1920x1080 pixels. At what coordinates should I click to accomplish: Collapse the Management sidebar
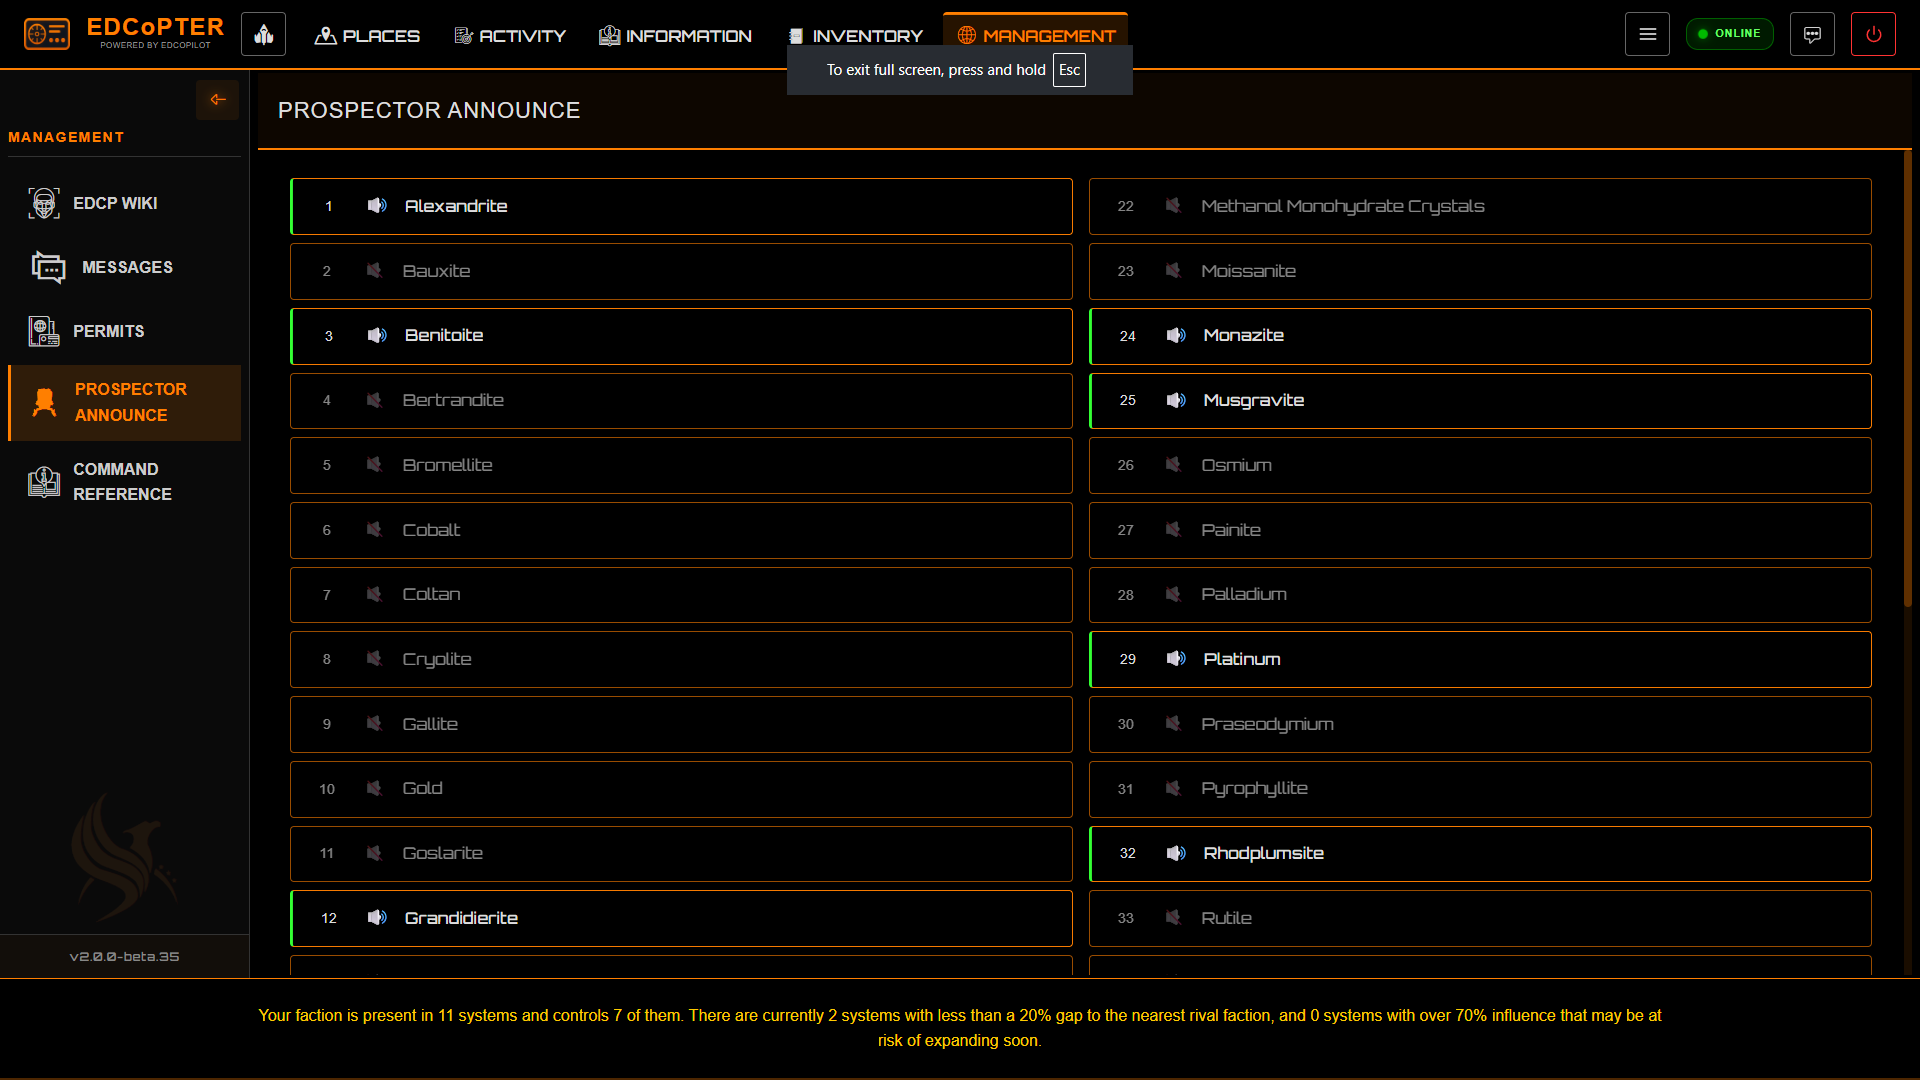point(217,100)
